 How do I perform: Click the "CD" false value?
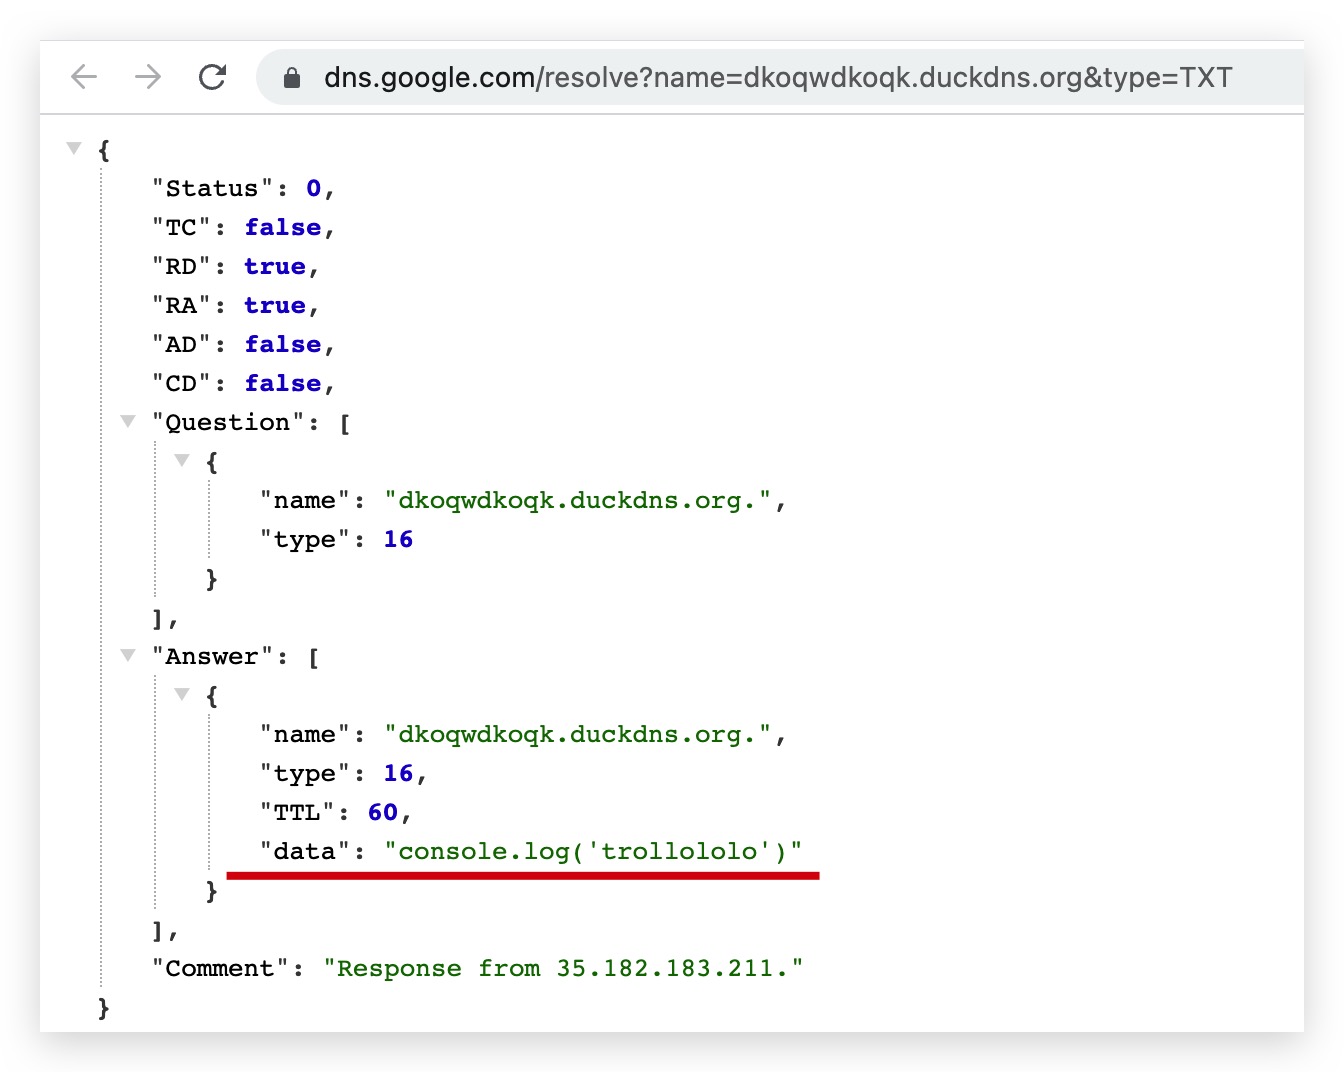coord(283,383)
